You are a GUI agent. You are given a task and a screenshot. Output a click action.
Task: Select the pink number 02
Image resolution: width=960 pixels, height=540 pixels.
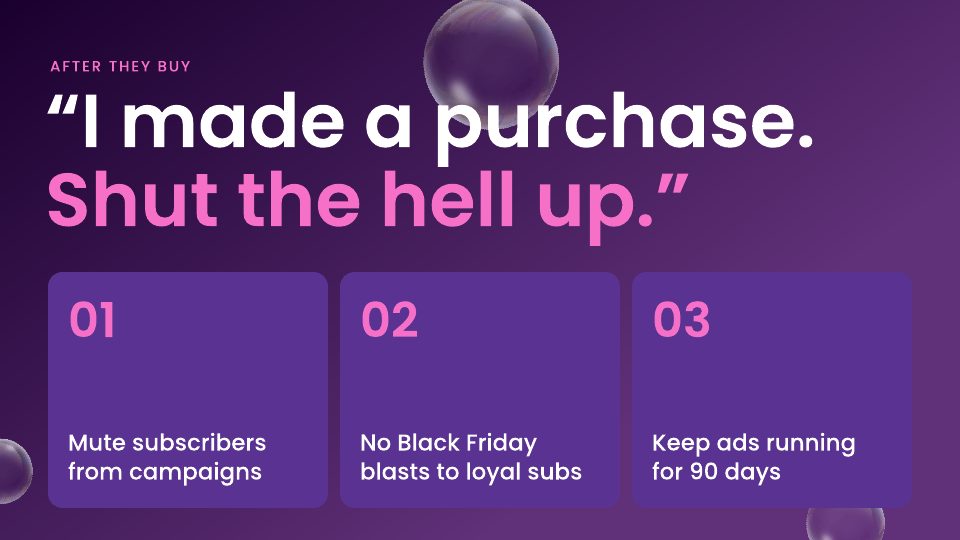389,319
